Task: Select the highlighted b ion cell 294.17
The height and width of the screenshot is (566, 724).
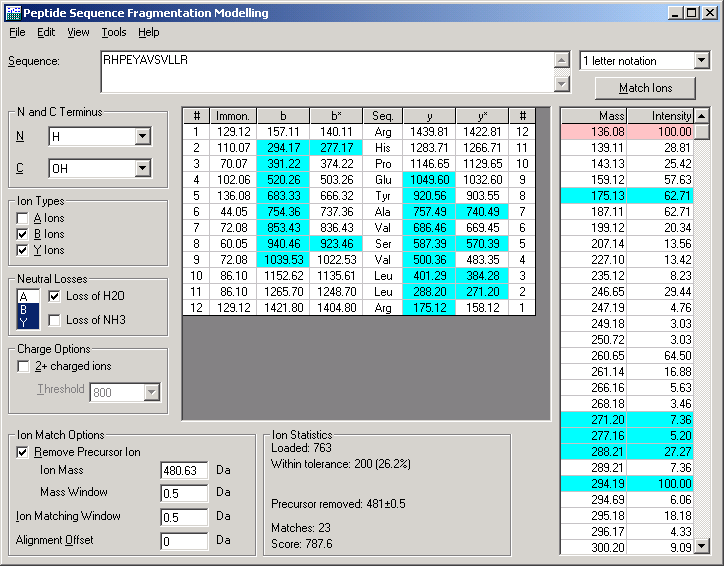Action: [x=284, y=148]
